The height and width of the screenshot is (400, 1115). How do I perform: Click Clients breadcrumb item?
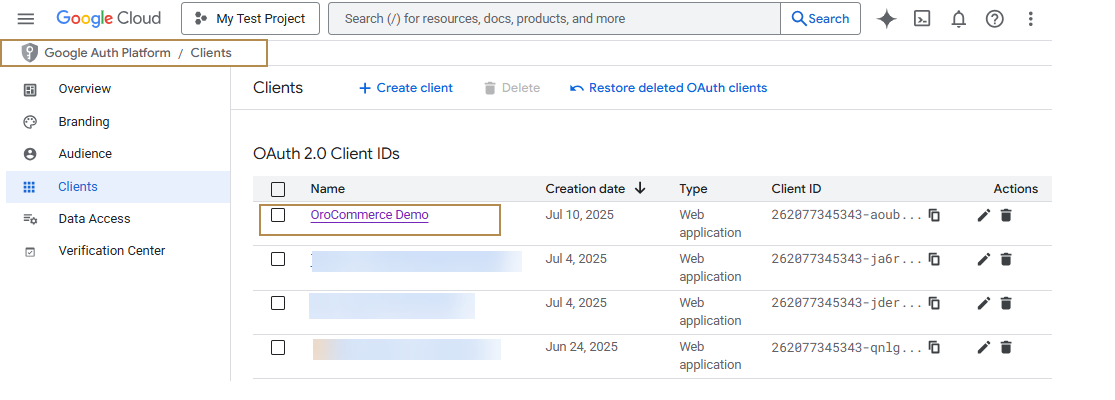pos(211,53)
